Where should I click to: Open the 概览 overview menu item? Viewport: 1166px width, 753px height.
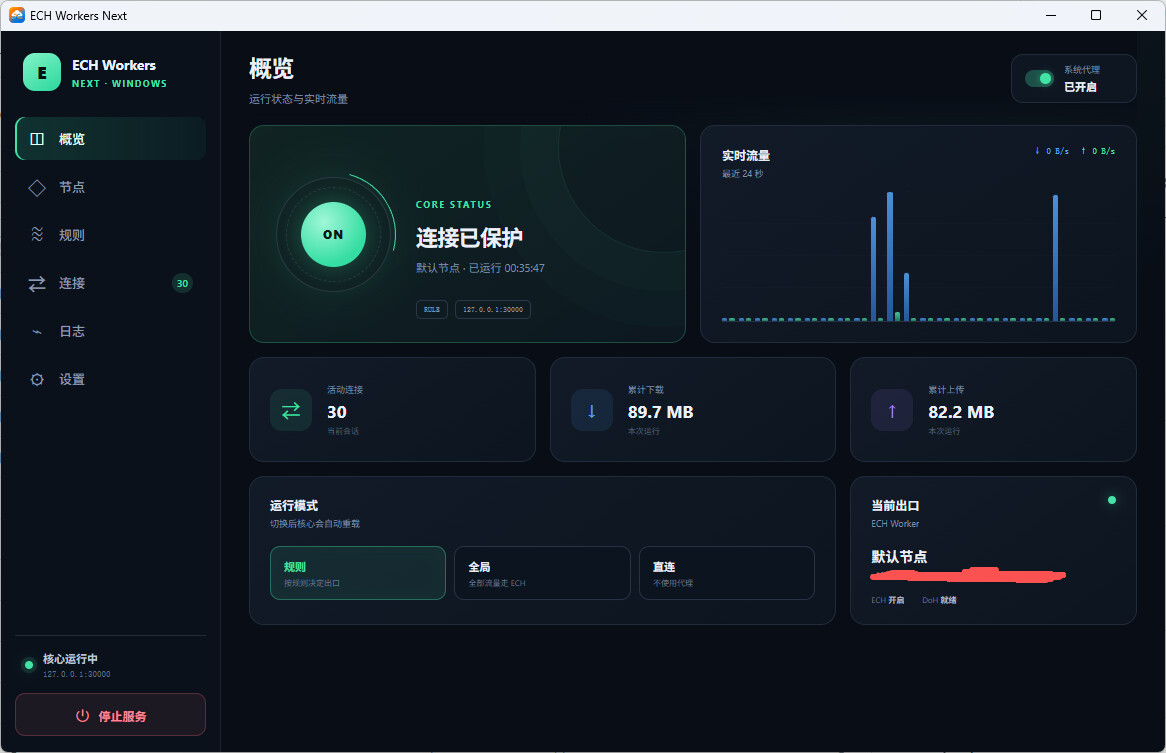tap(111, 139)
